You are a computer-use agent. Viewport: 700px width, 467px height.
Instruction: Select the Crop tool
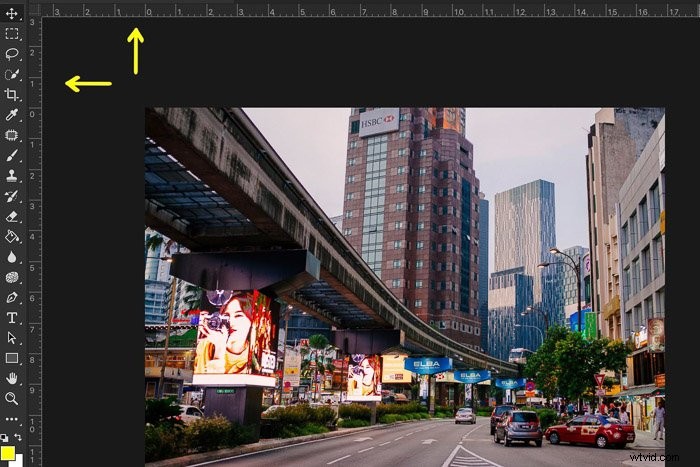point(12,94)
